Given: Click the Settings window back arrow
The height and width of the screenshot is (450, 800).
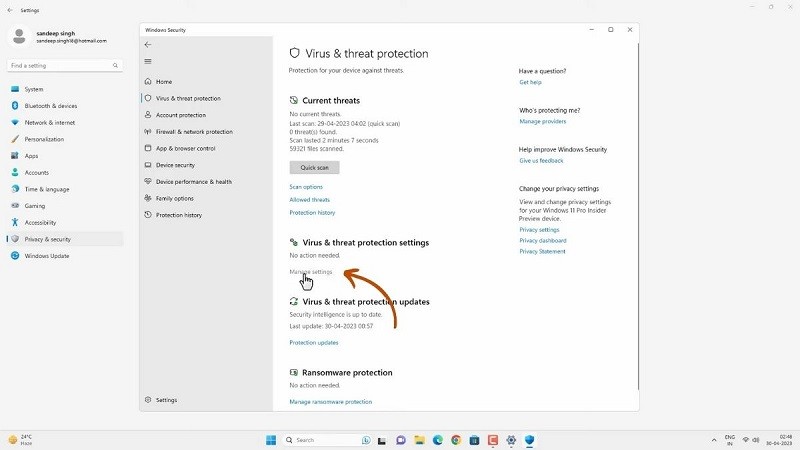Looking at the screenshot, I should 10,10.
